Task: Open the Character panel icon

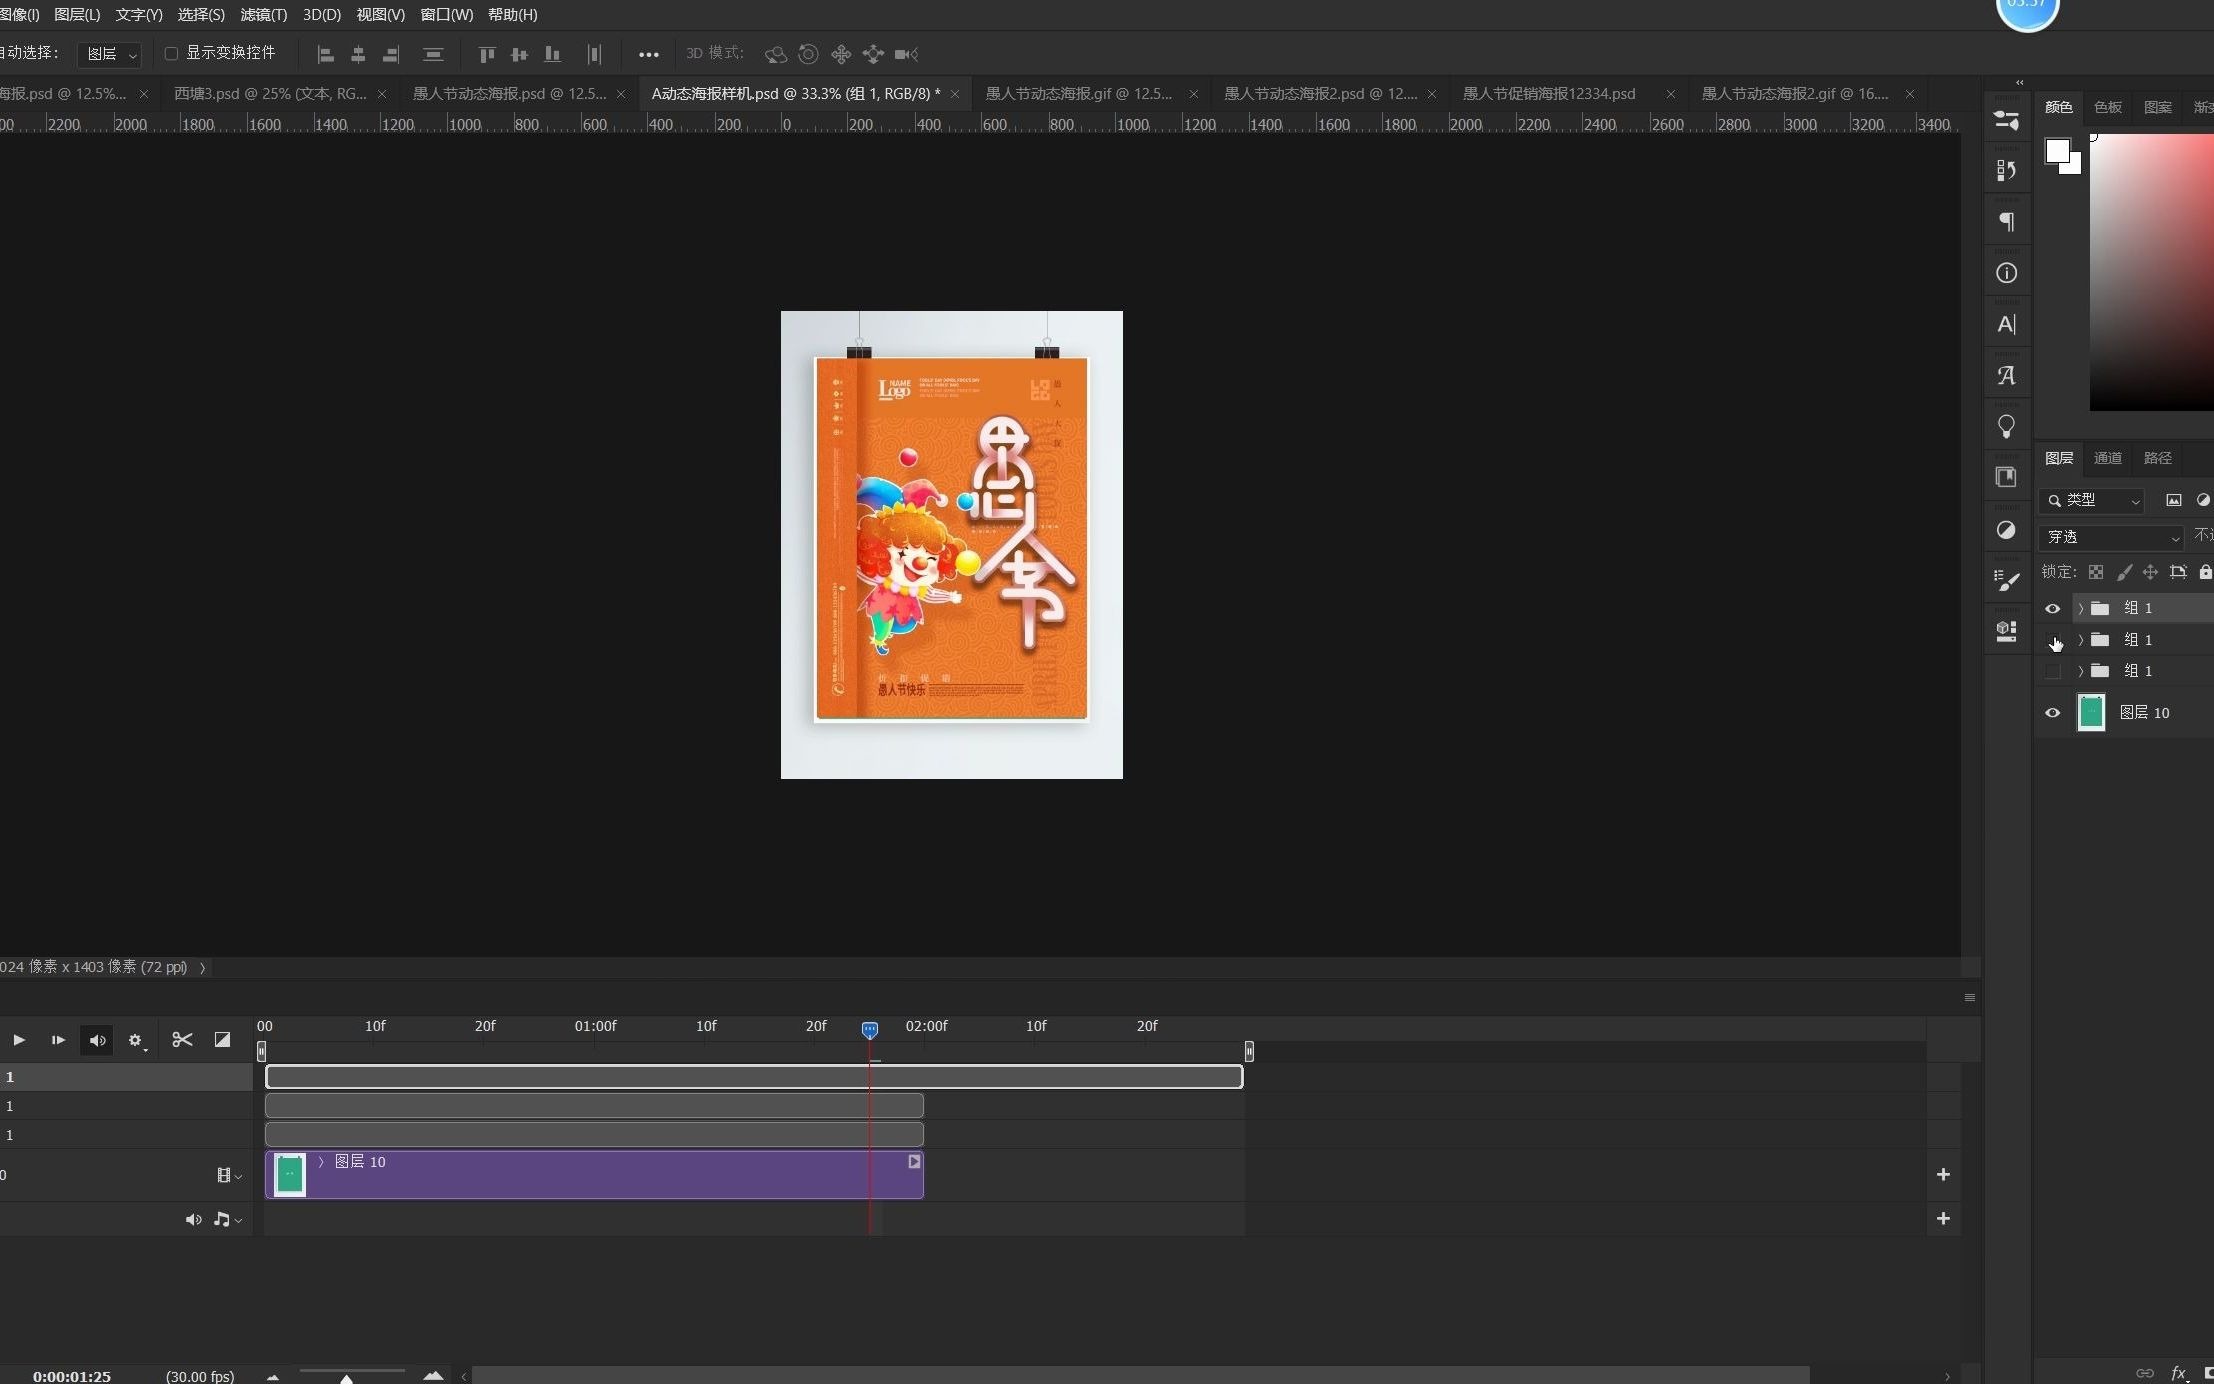Action: click(x=2006, y=324)
